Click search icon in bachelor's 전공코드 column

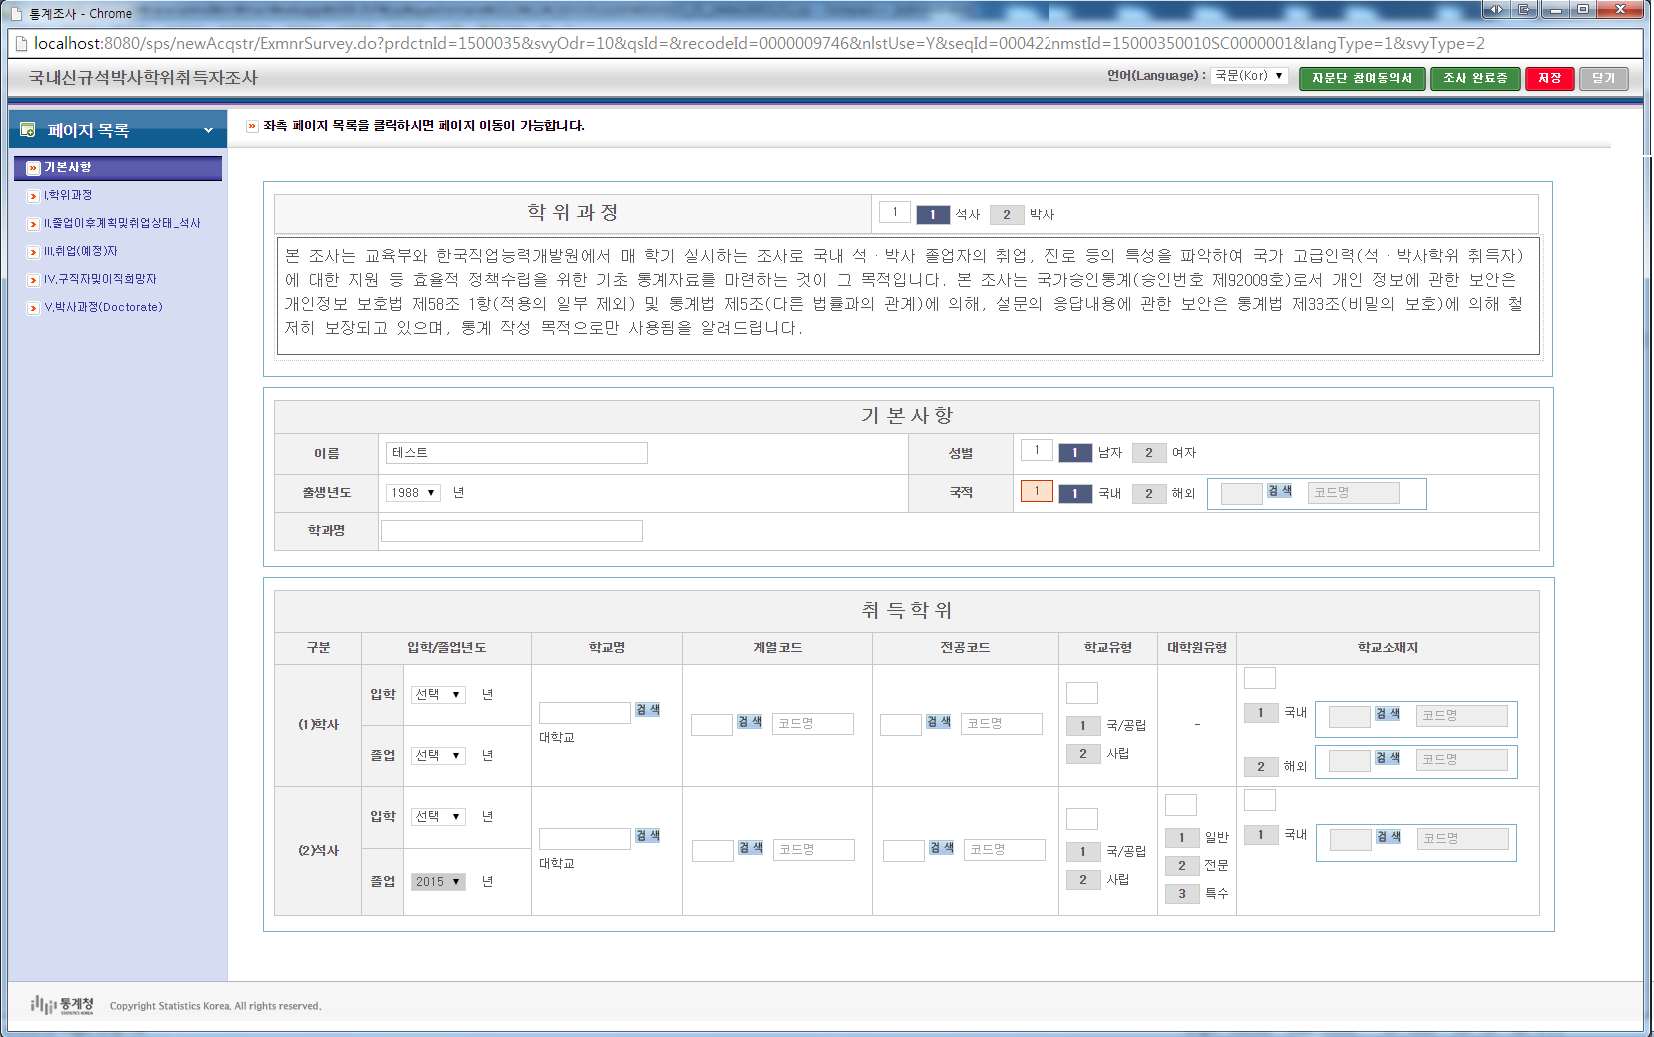[x=938, y=722]
